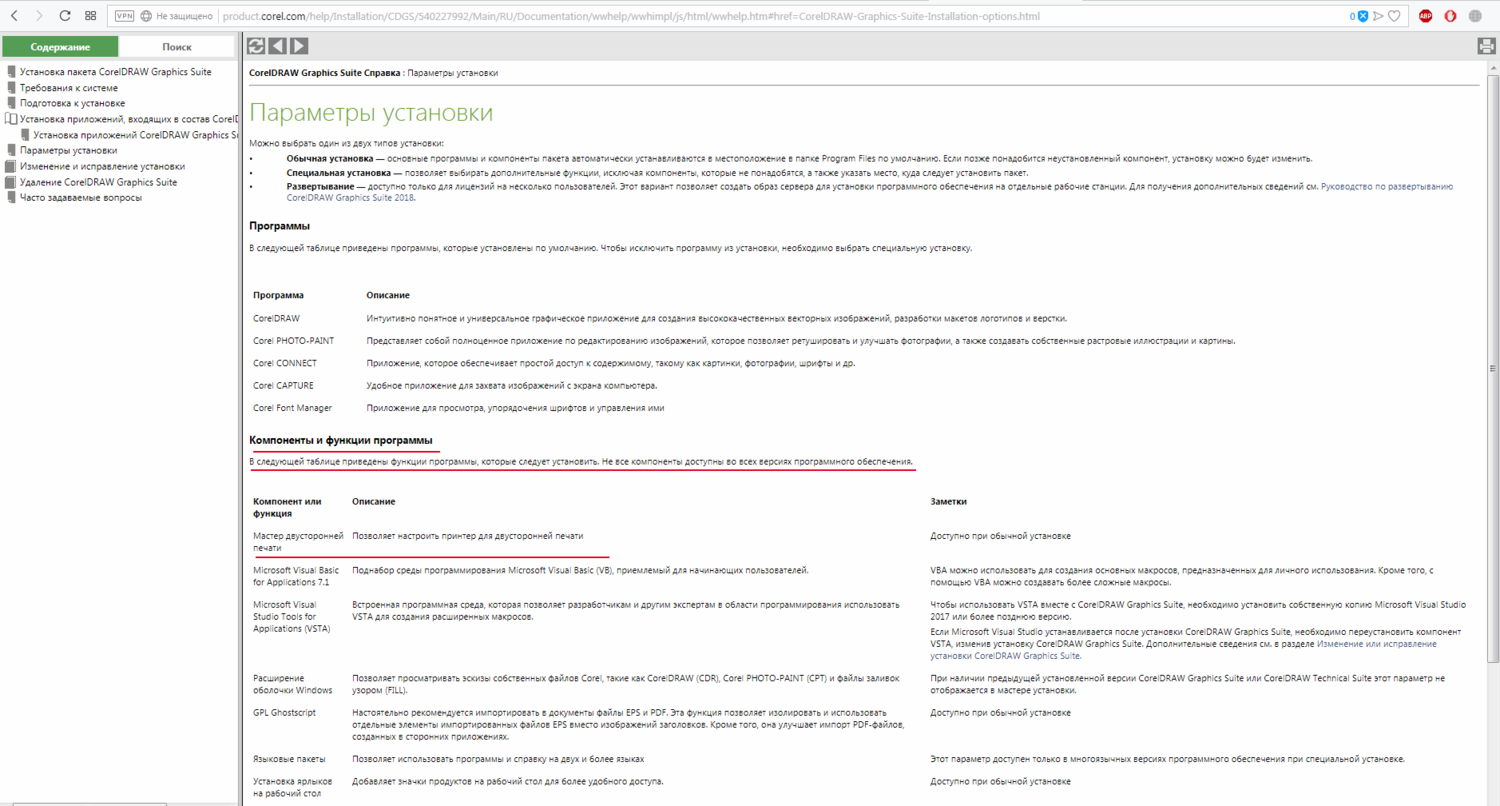Click the help sync contents icon
The width and height of the screenshot is (1500, 806).
(256, 46)
